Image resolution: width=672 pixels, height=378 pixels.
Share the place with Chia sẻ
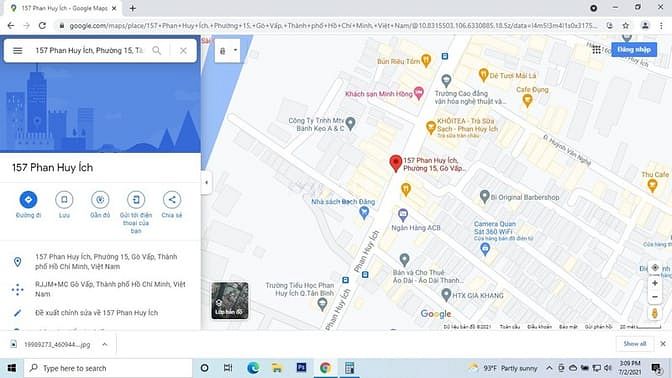click(172, 200)
